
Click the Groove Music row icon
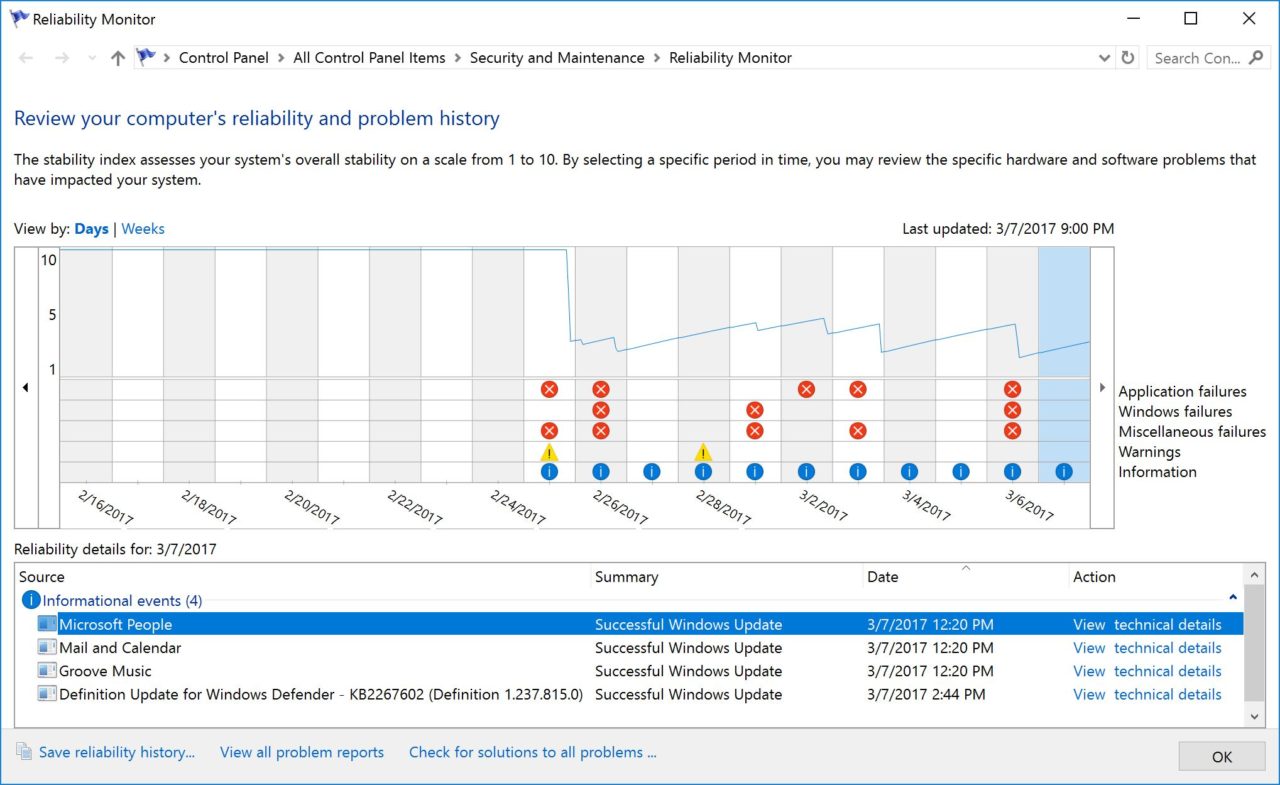pos(47,671)
